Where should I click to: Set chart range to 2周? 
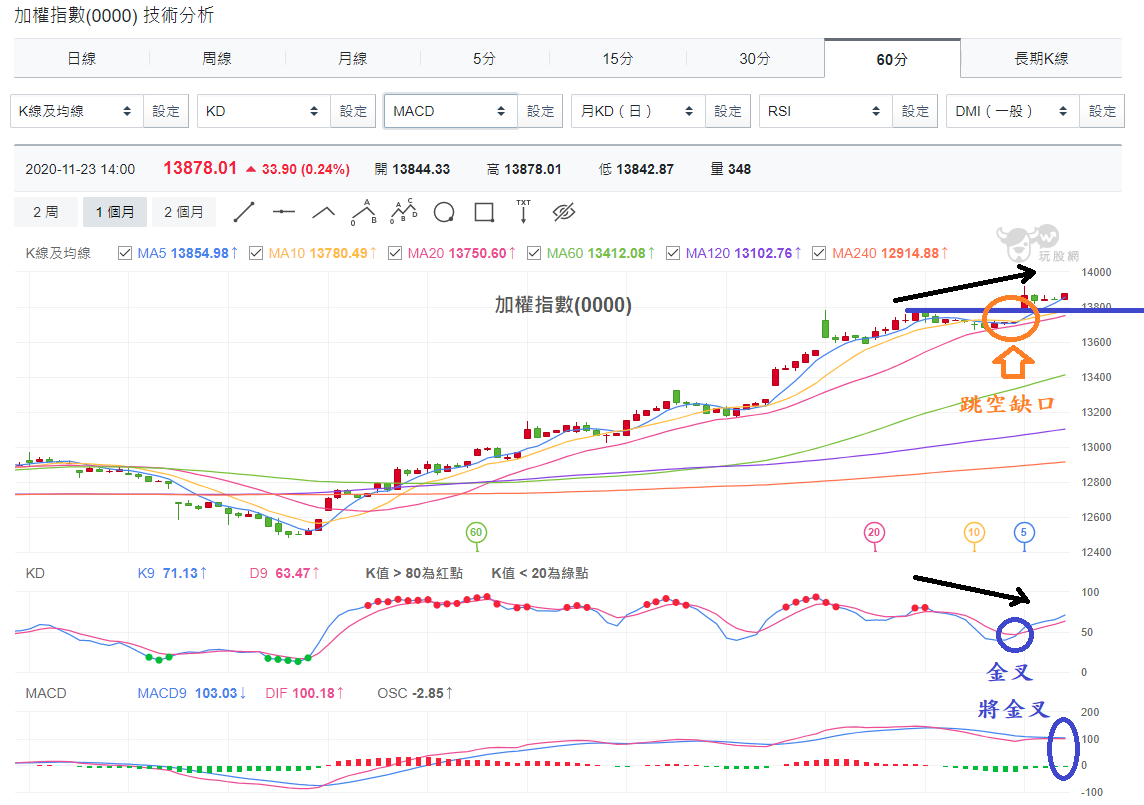click(x=45, y=212)
